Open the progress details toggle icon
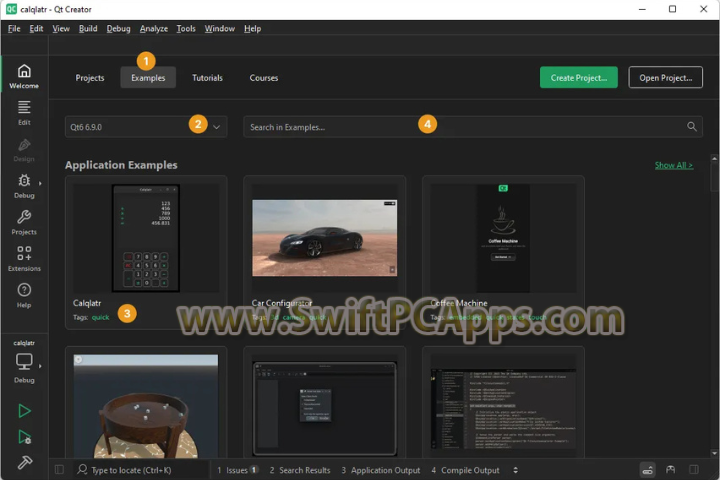The image size is (720, 480). pyautogui.click(x=647, y=470)
